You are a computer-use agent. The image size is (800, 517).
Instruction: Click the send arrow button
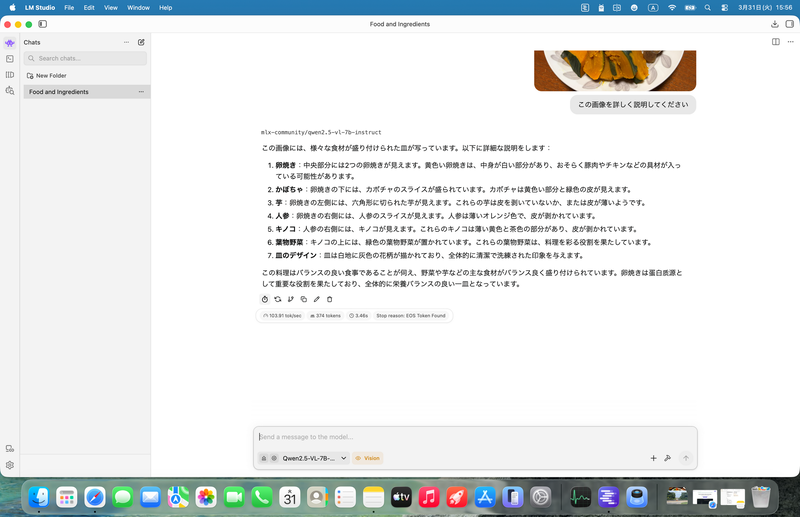pos(686,458)
